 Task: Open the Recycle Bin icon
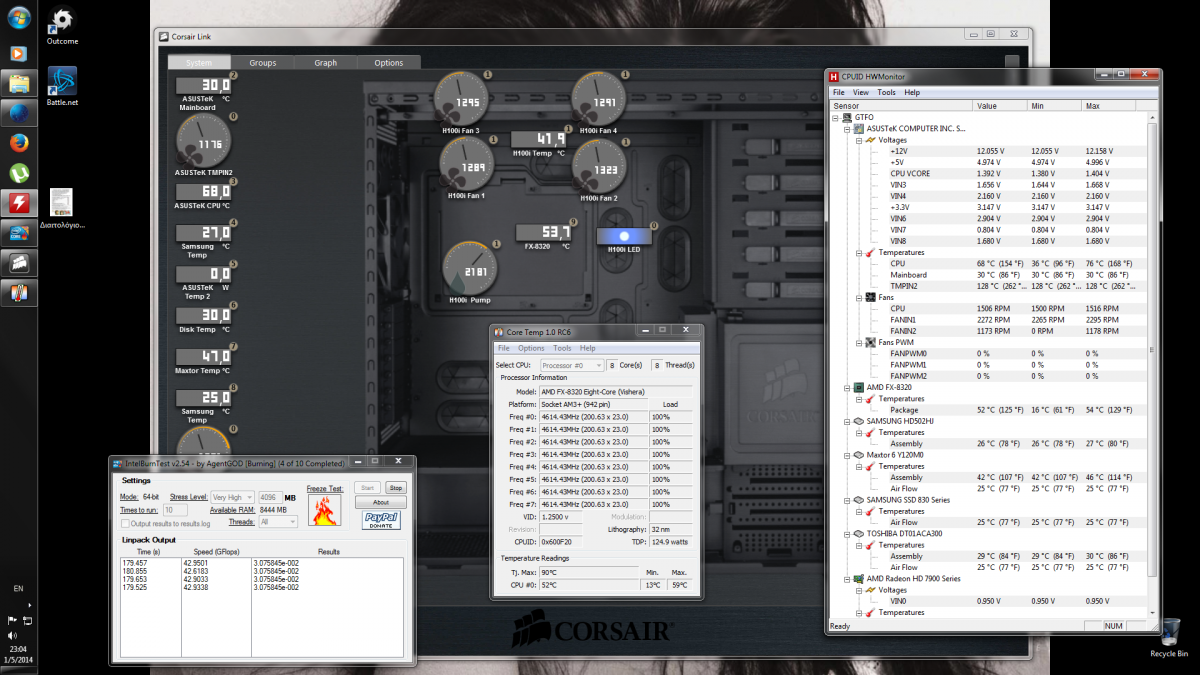(1169, 637)
